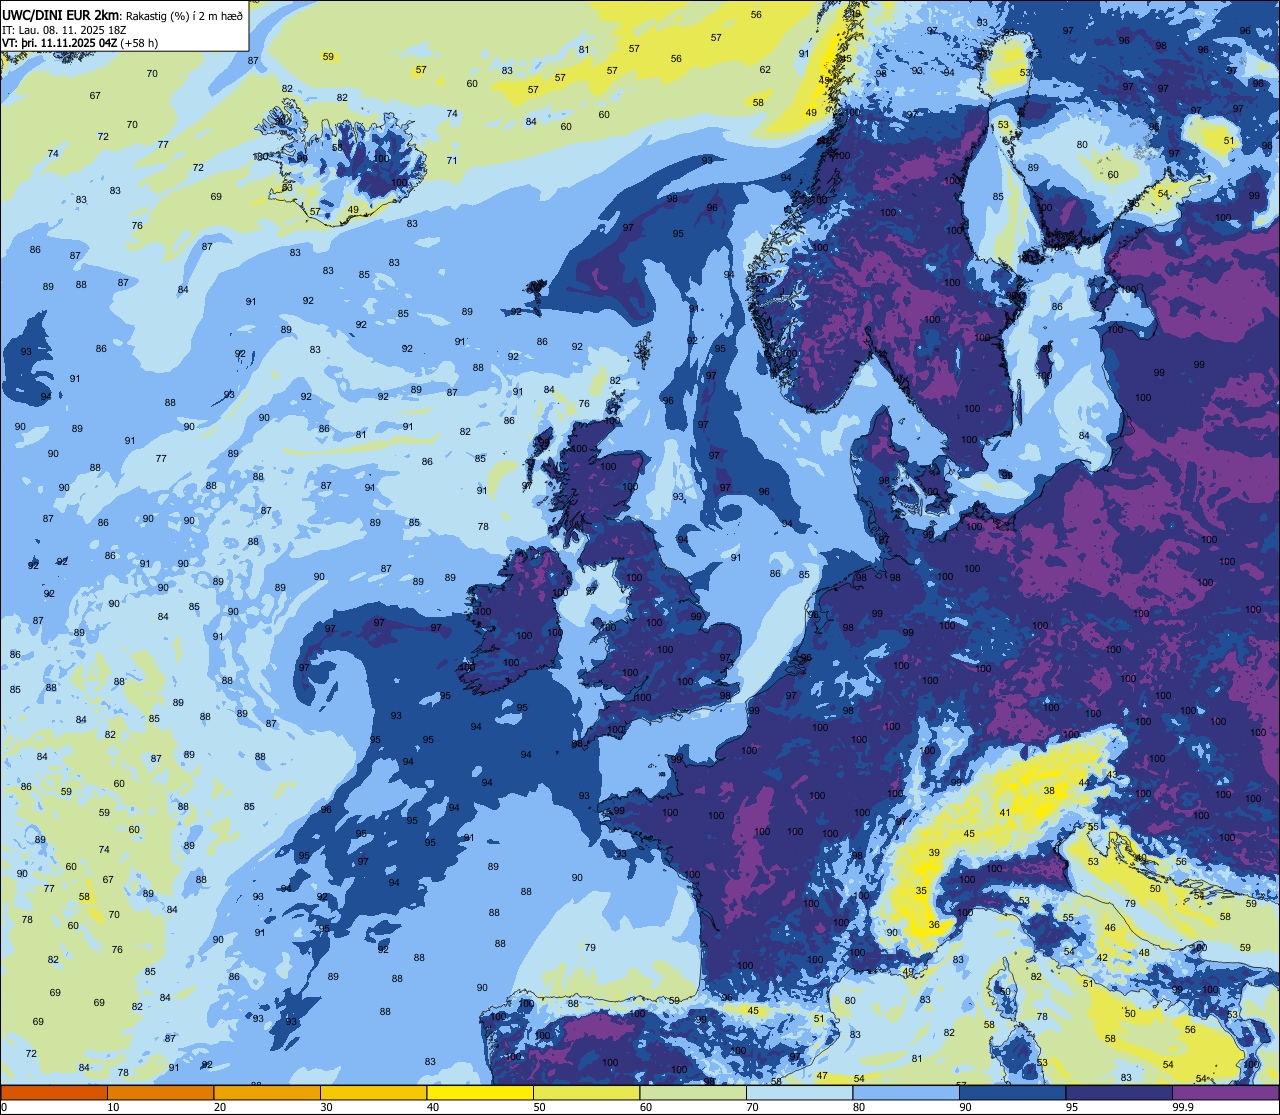Click the 0–10 percent legend color segment

coord(54,1092)
